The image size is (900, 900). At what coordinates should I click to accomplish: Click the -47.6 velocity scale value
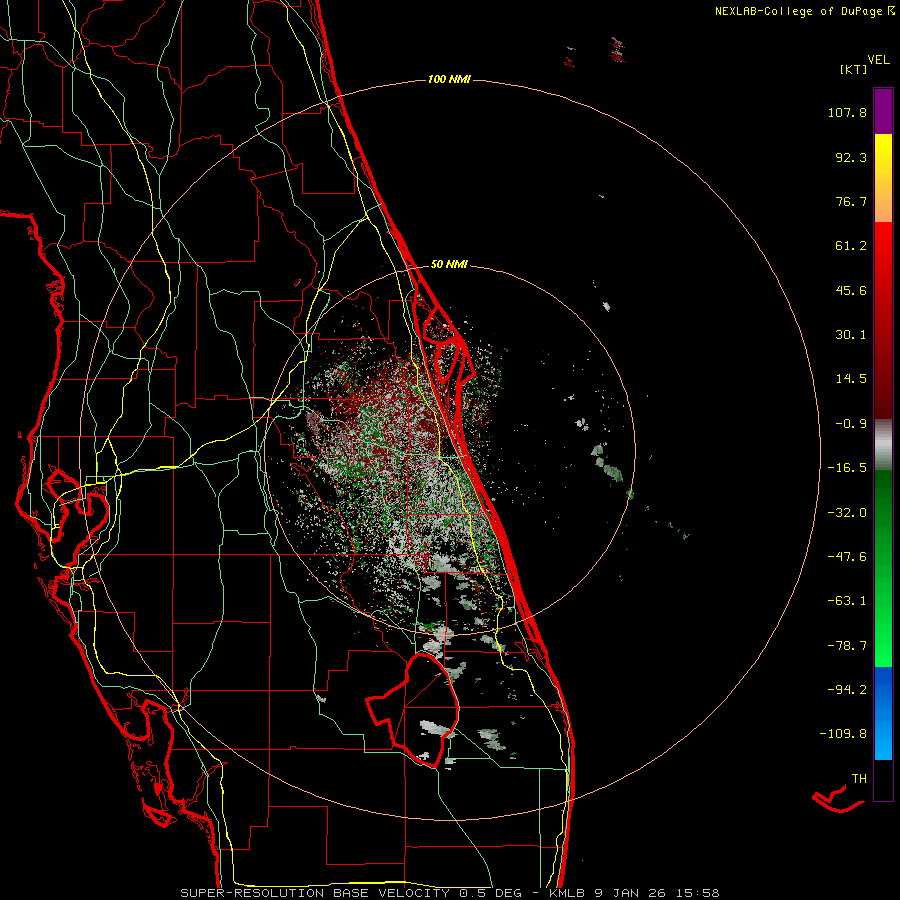(847, 557)
